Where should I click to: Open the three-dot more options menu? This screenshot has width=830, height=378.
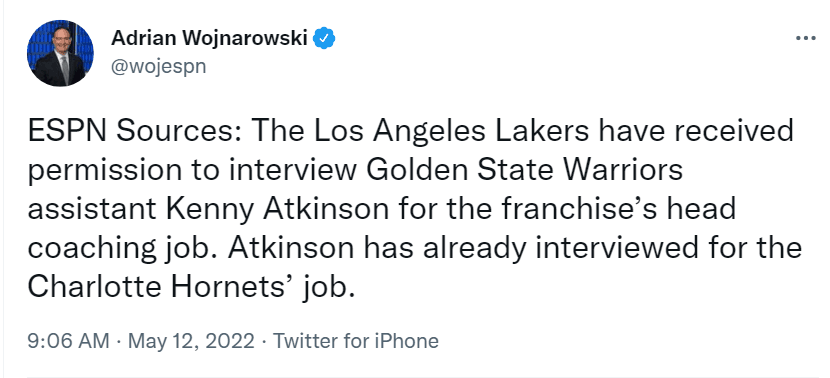[806, 38]
